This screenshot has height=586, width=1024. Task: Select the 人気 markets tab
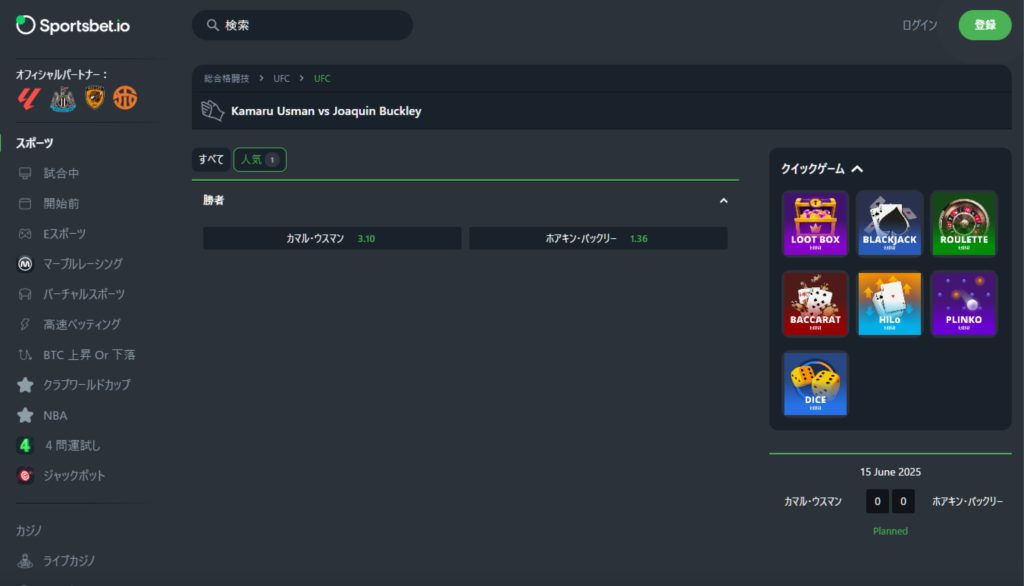click(x=260, y=159)
